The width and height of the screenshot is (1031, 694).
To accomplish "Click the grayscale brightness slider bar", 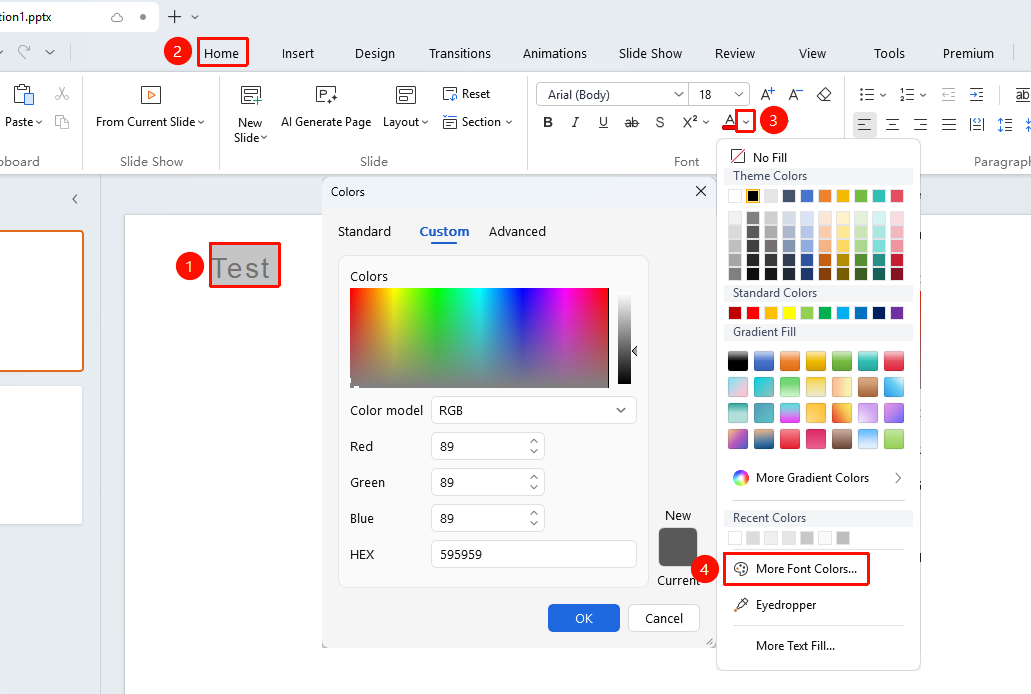I will tap(624, 337).
